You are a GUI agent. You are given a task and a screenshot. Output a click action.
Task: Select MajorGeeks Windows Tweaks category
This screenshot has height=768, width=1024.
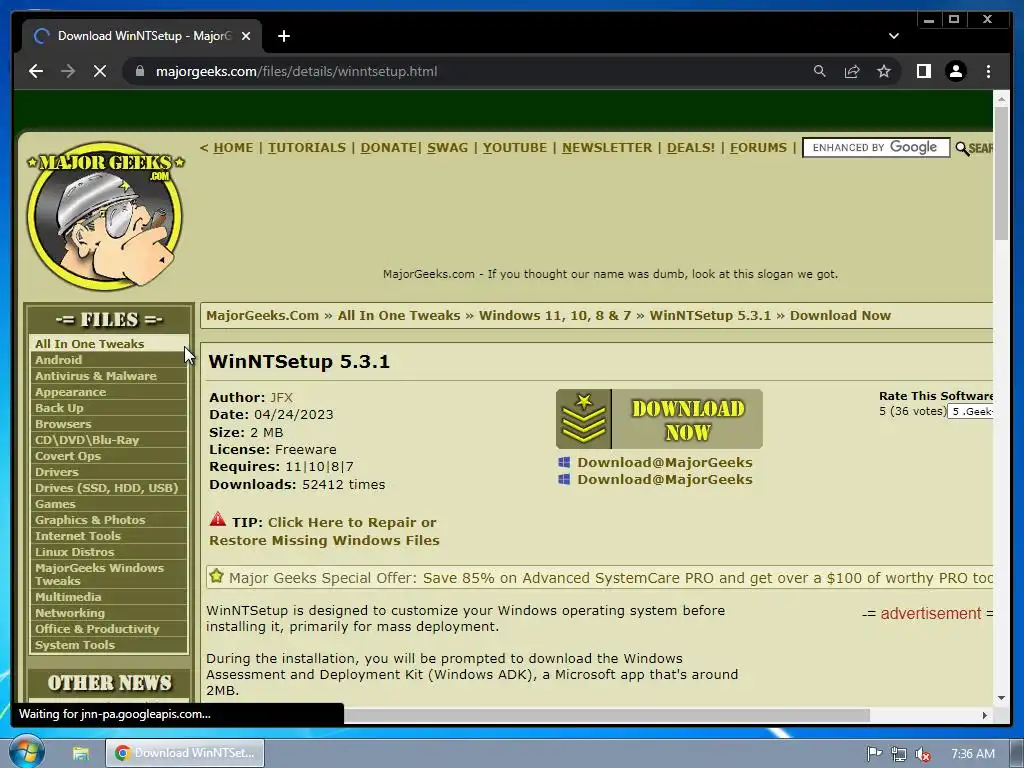point(109,575)
